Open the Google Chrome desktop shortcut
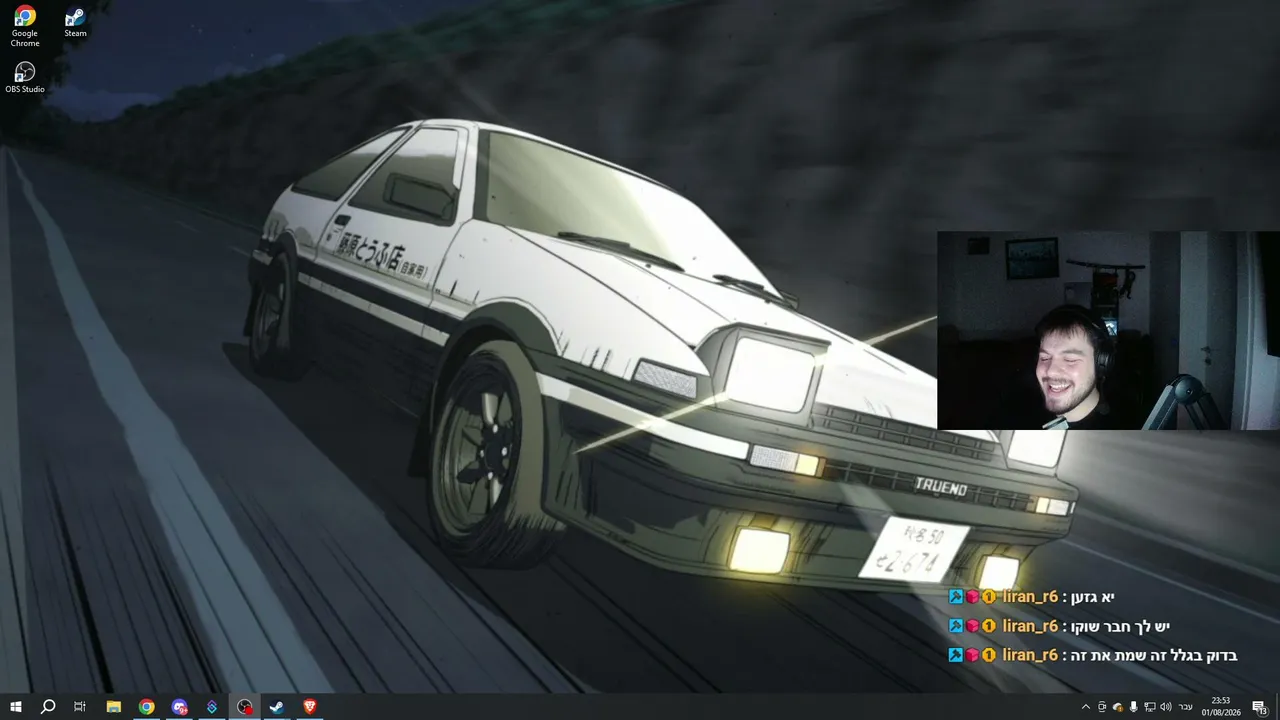 tap(25, 26)
